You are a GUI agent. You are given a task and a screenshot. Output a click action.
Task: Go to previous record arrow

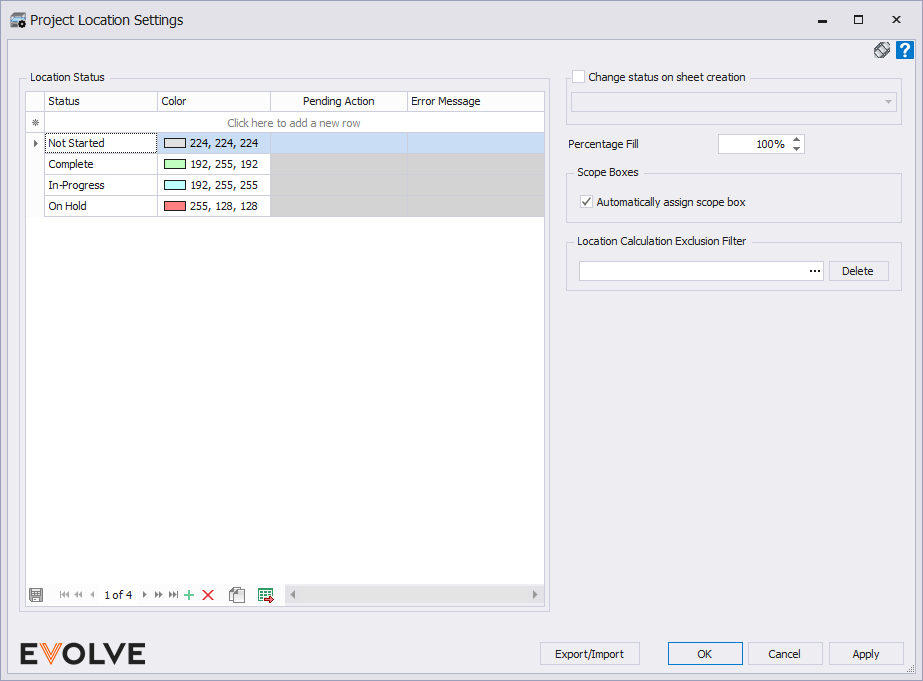(x=92, y=594)
